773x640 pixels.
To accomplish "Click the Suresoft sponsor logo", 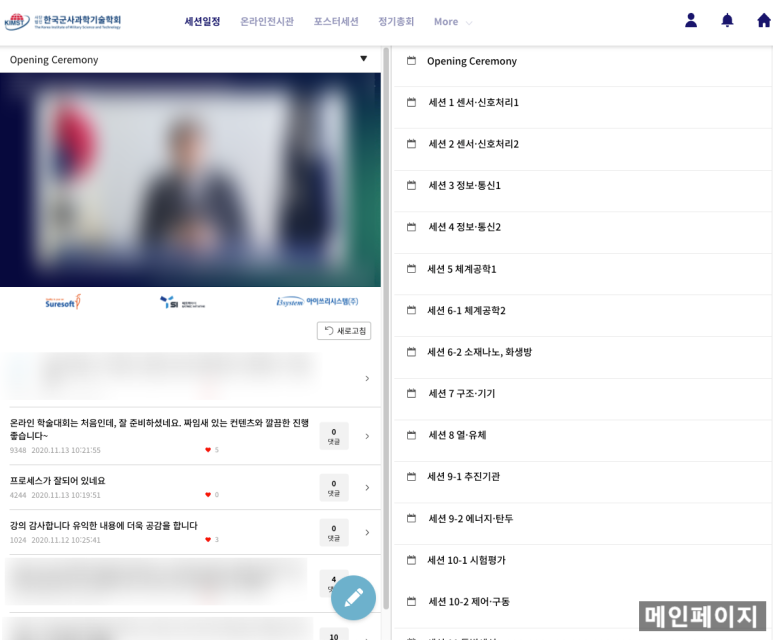I will click(63, 302).
